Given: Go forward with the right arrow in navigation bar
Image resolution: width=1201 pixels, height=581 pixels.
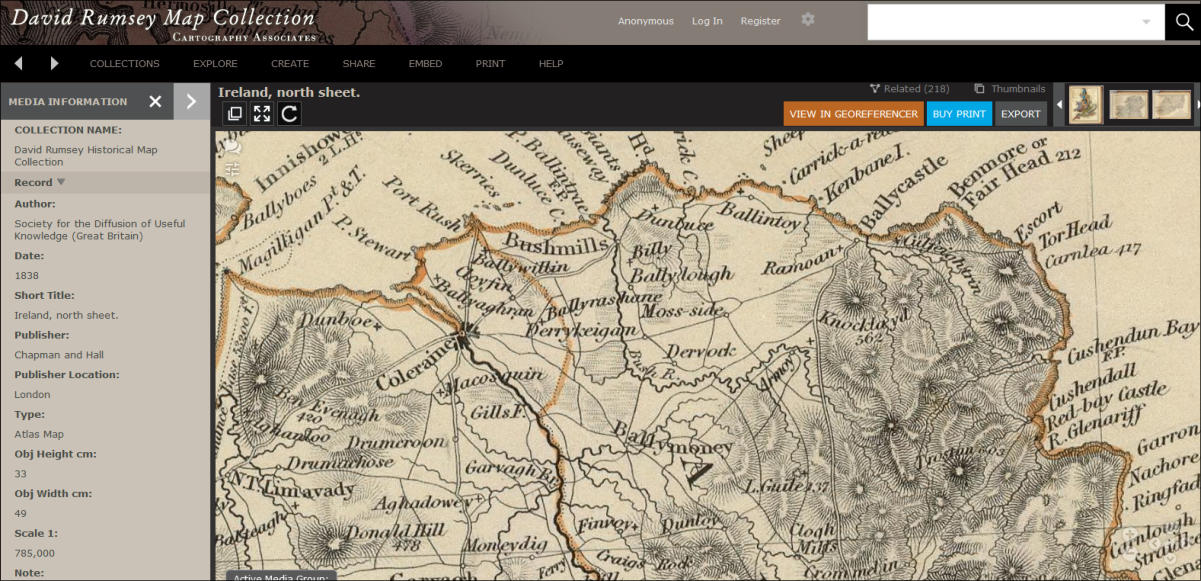Looking at the screenshot, I should 54,63.
